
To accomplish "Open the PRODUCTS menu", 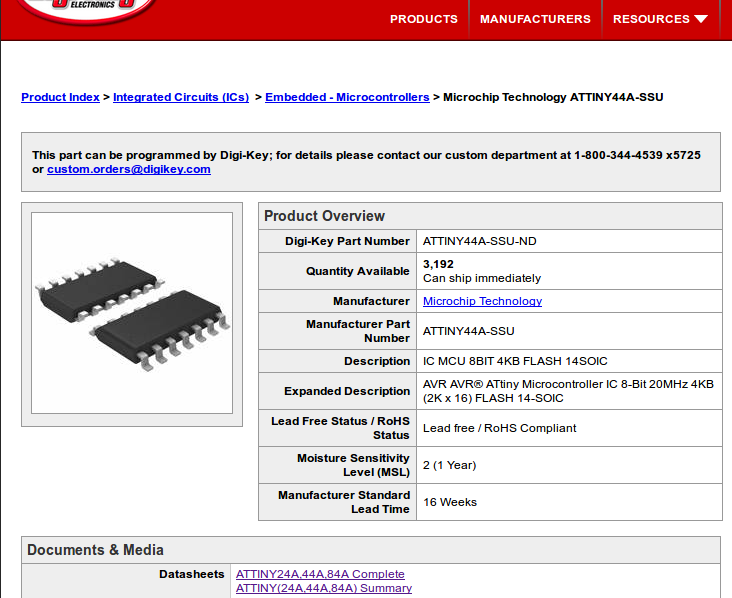I will (424, 19).
